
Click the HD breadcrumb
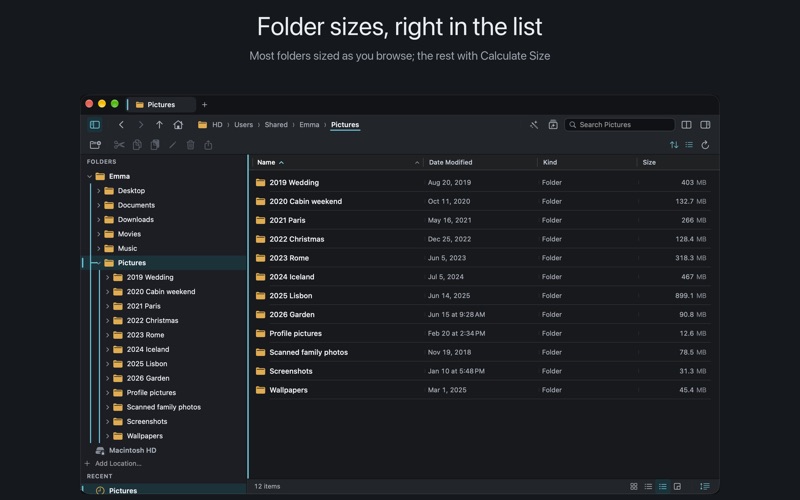click(x=217, y=124)
